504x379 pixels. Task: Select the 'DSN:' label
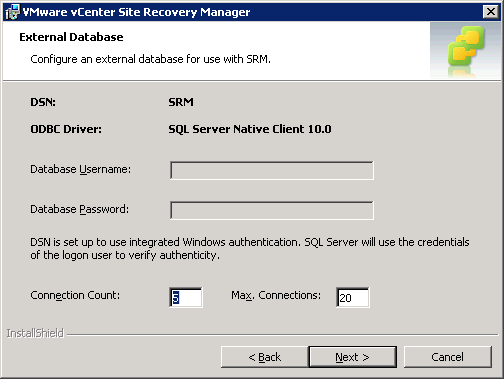click(x=43, y=102)
